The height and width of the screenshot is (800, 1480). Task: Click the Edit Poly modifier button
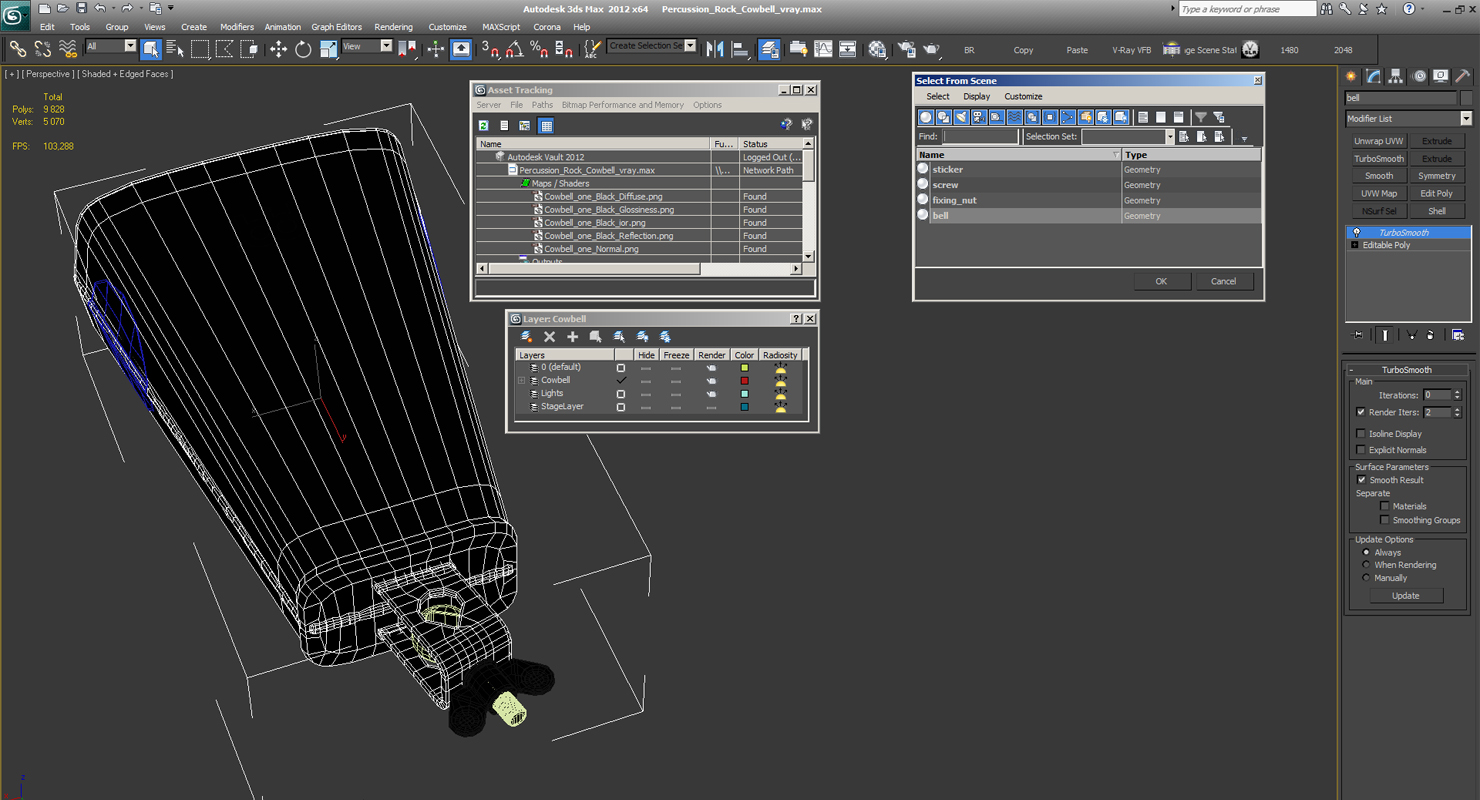coord(1437,193)
